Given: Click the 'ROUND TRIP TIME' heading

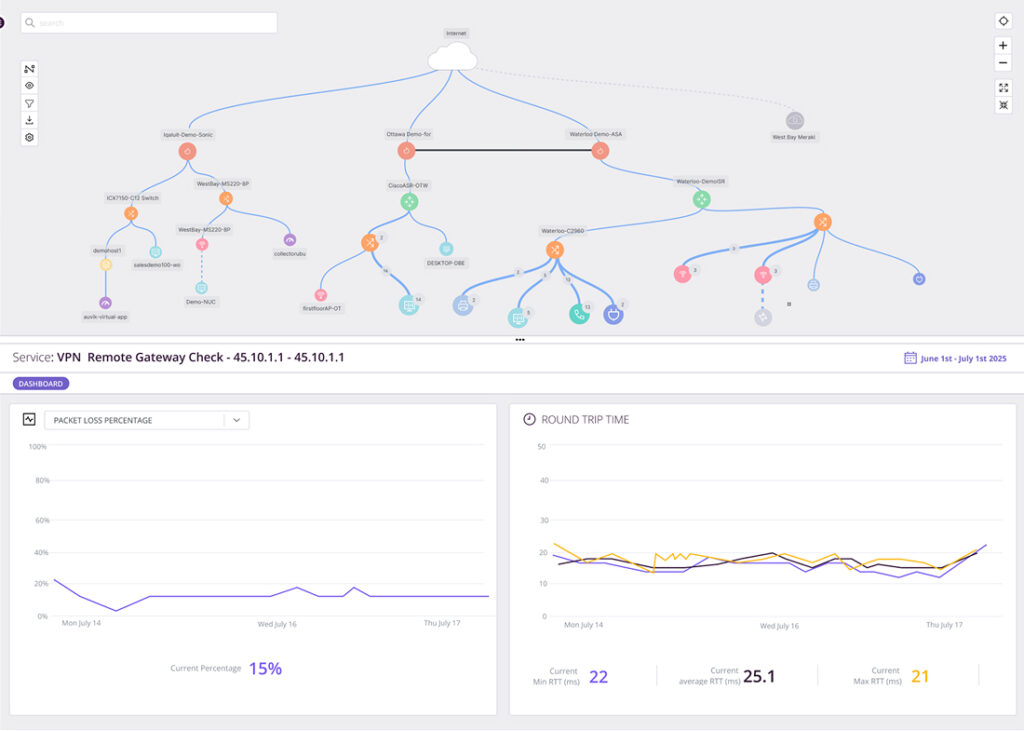Looking at the screenshot, I should pyautogui.click(x=585, y=420).
